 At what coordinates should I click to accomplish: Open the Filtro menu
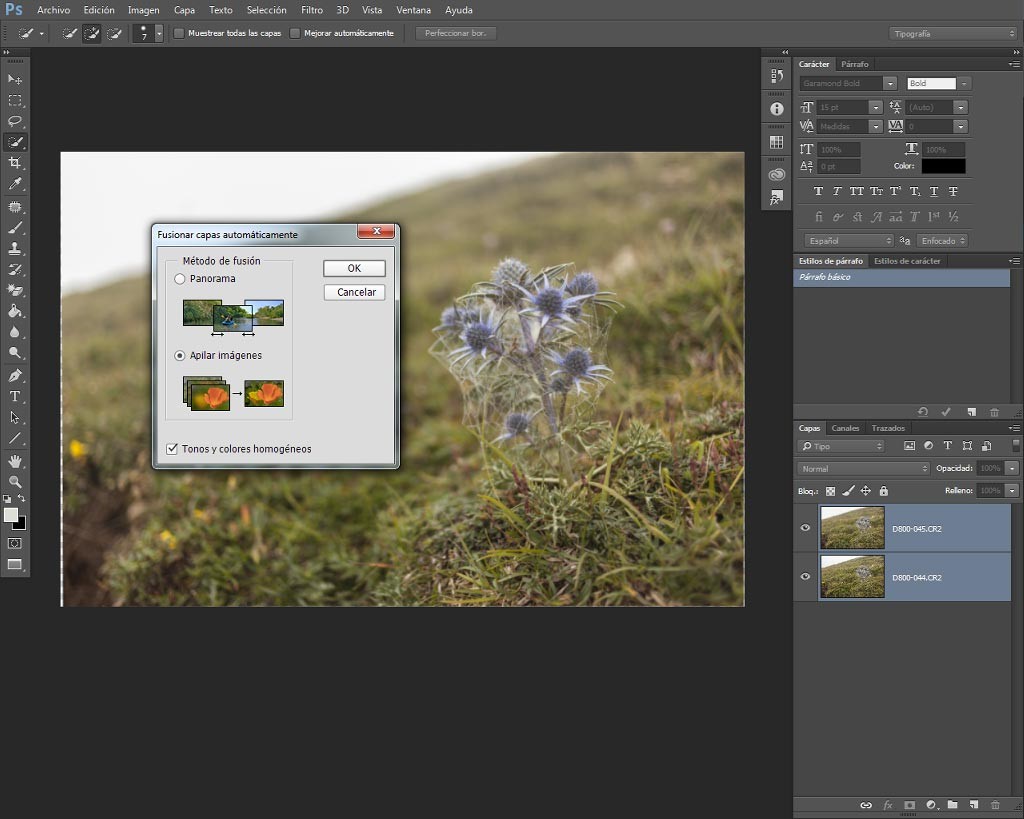[x=312, y=10]
